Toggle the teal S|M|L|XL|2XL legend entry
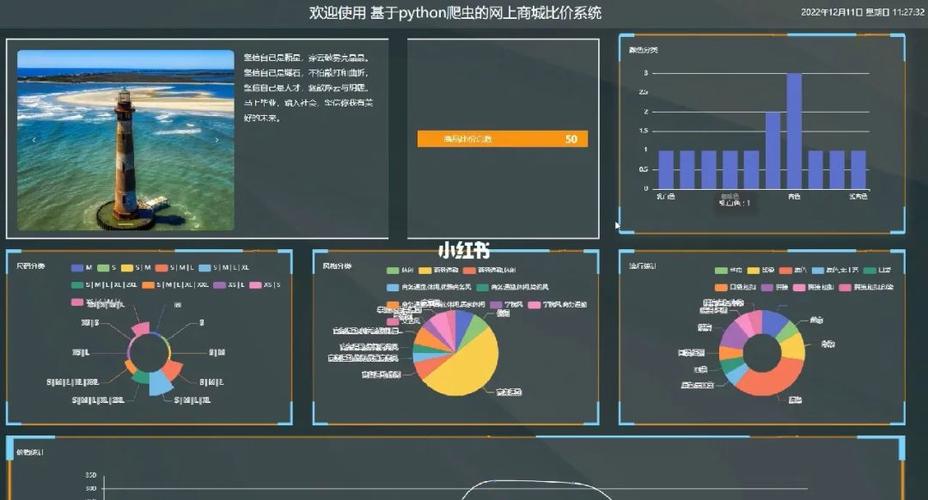 104,285
